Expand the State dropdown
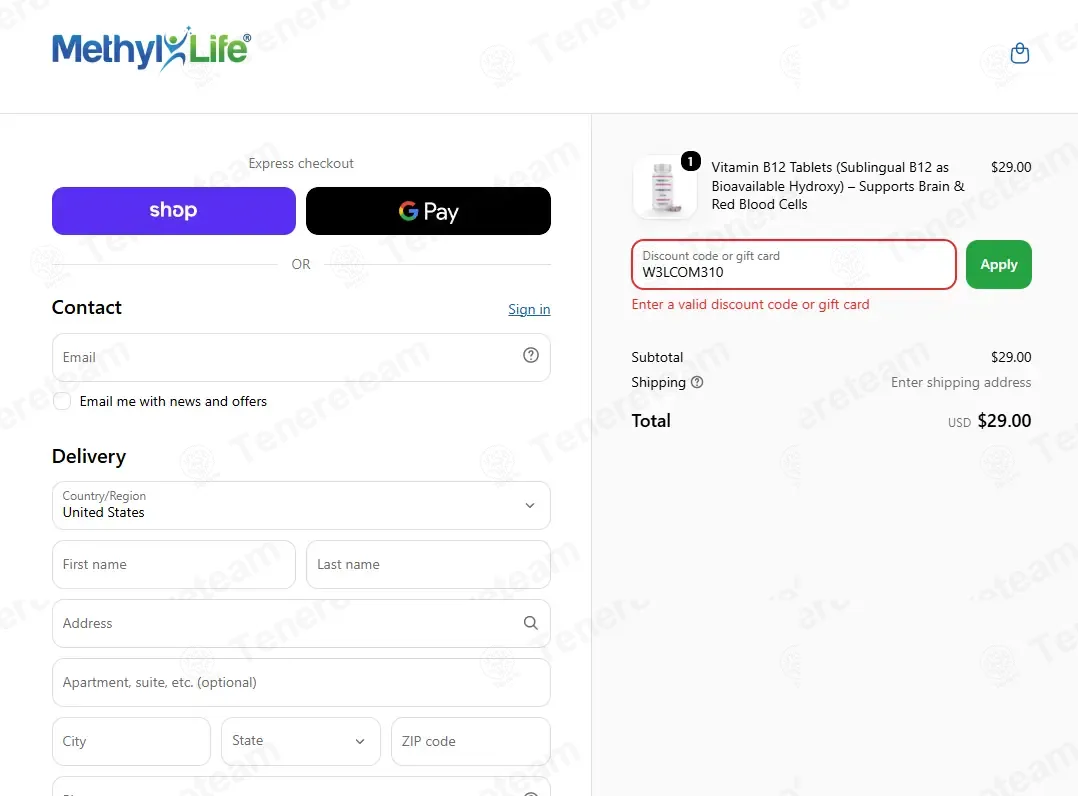Screen dimensions: 1078x796 coord(300,741)
